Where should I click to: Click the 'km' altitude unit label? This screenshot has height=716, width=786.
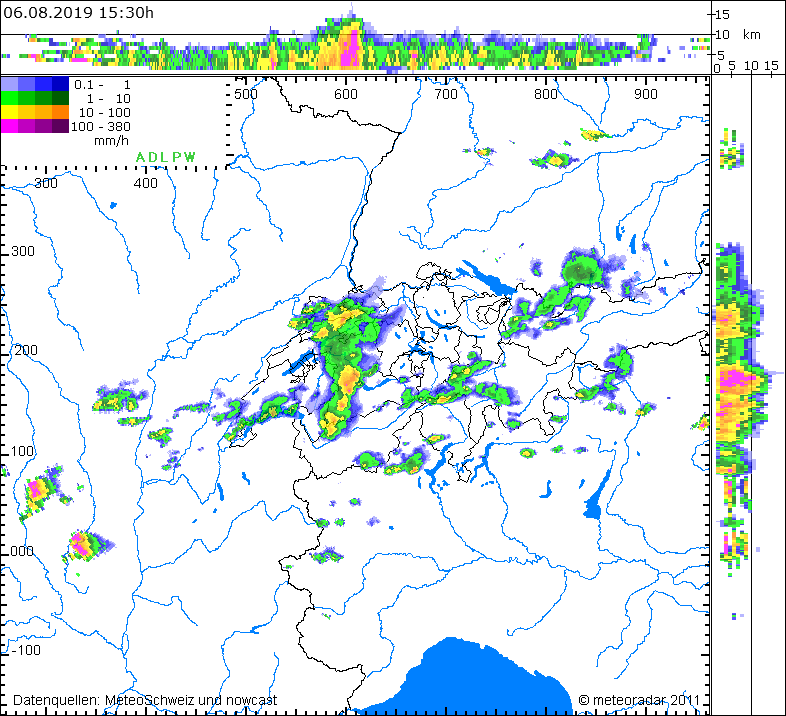point(751,35)
